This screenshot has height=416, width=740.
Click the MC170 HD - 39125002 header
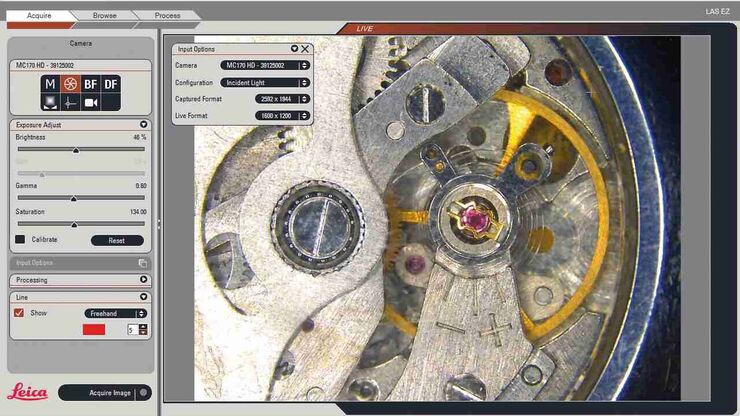click(x=80, y=65)
